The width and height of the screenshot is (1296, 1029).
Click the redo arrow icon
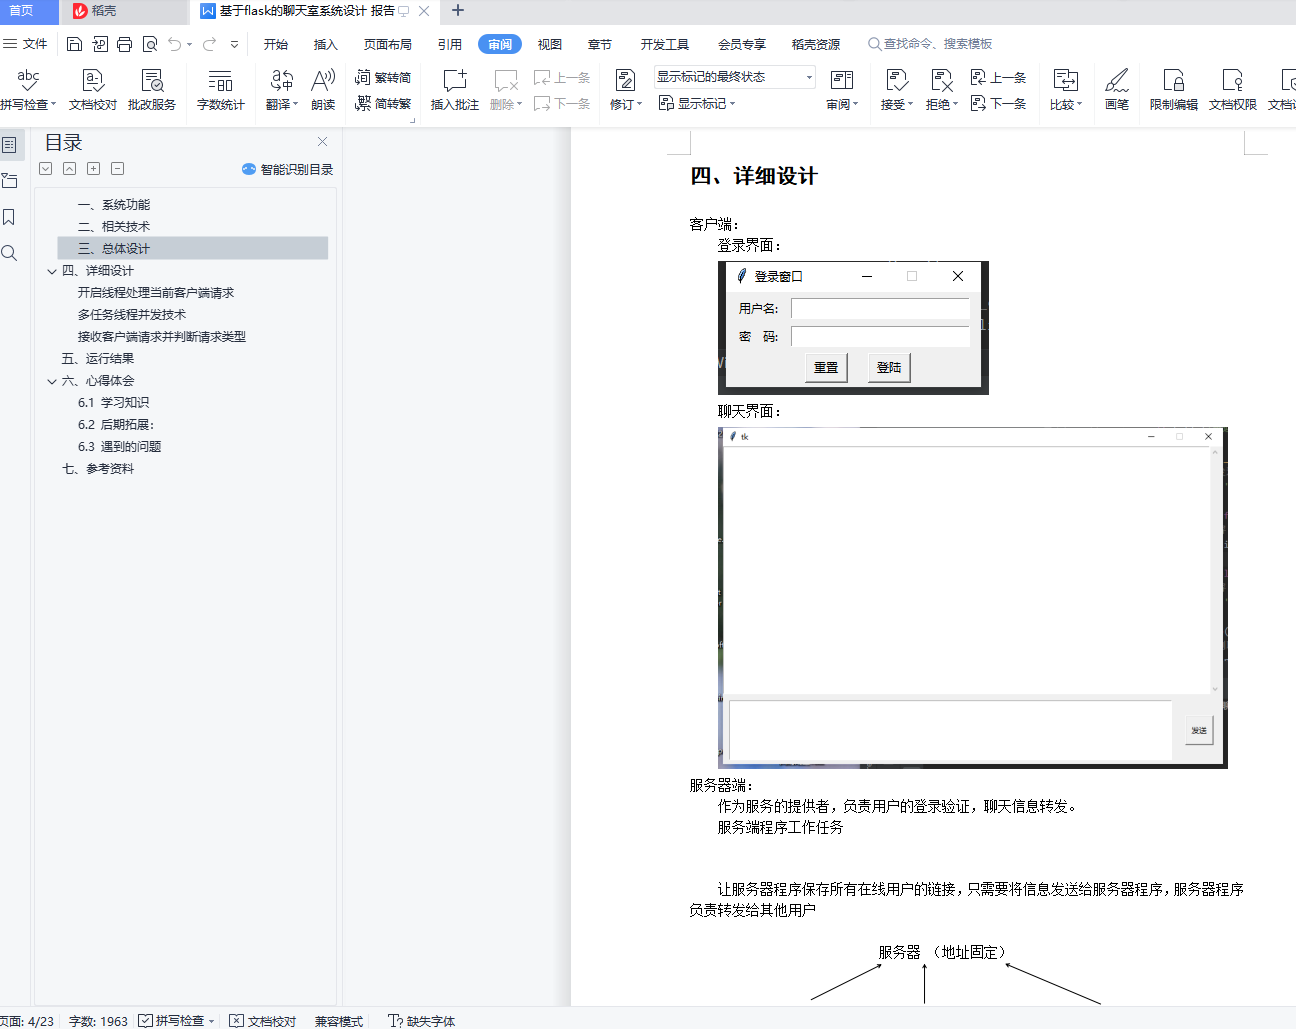point(210,44)
